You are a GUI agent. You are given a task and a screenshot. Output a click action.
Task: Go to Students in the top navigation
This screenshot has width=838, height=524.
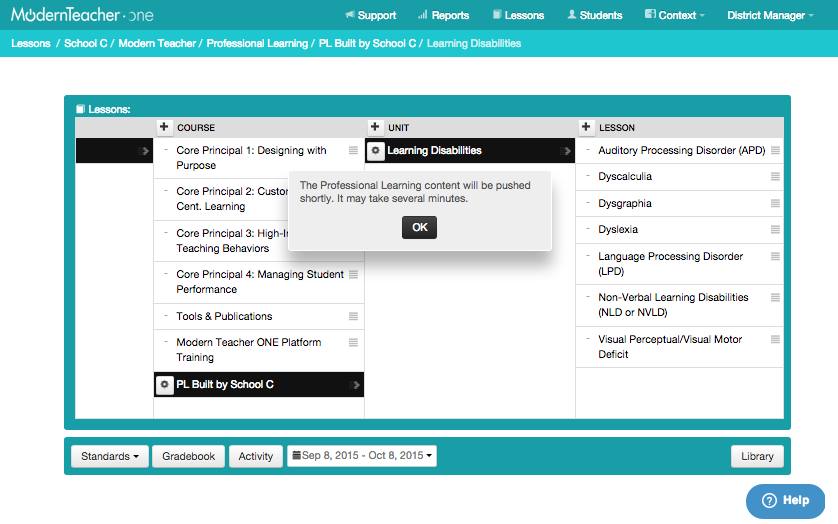click(594, 15)
